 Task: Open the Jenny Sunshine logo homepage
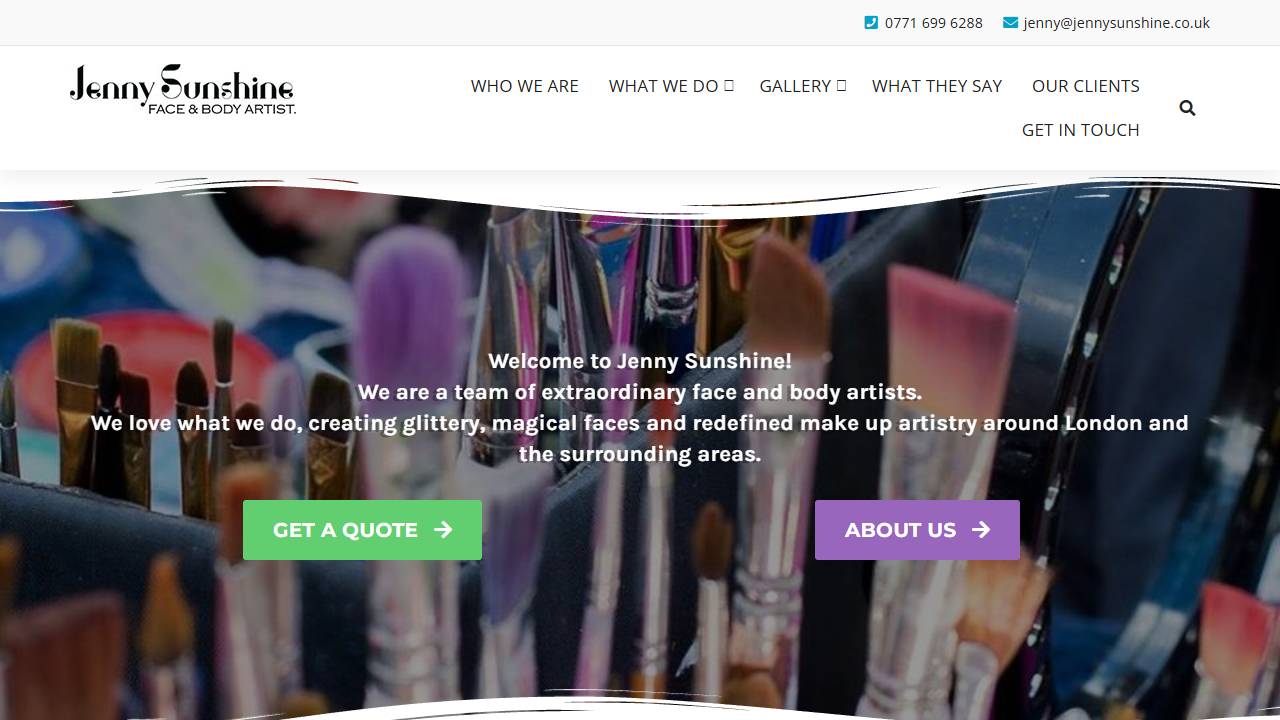(x=183, y=90)
